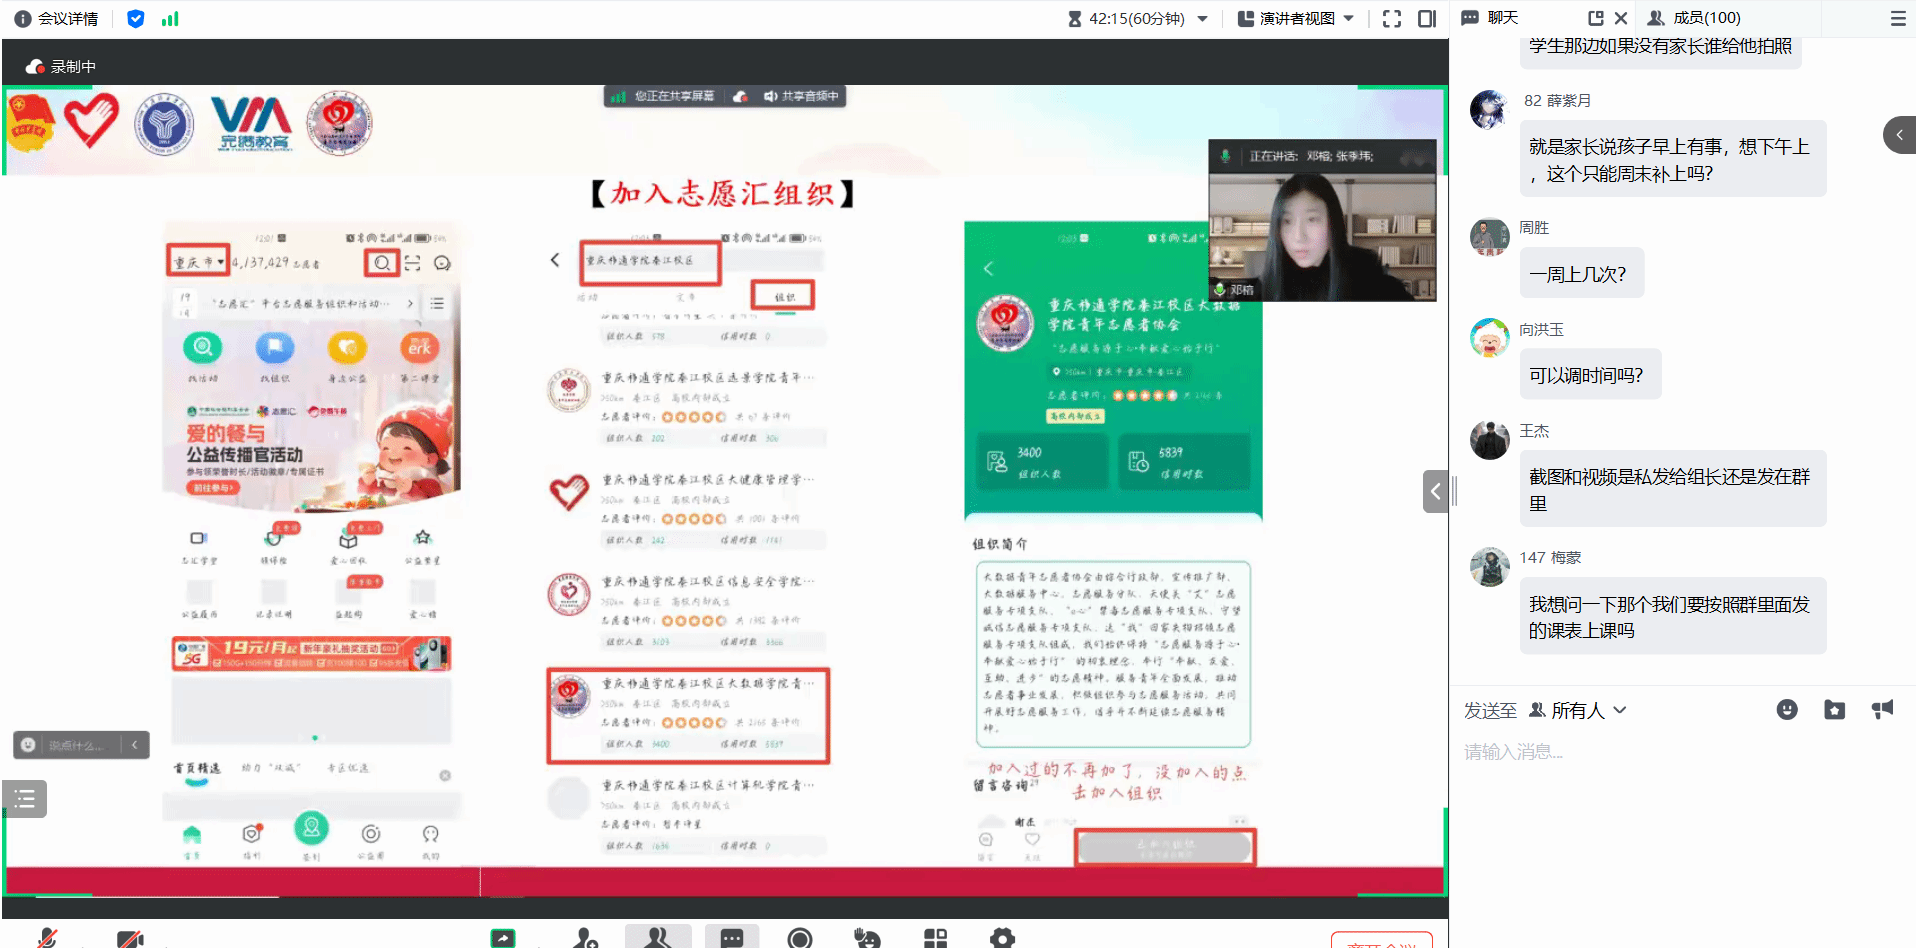Click the megaphone announcement icon in chat
The width and height of the screenshot is (1916, 948).
1882,710
